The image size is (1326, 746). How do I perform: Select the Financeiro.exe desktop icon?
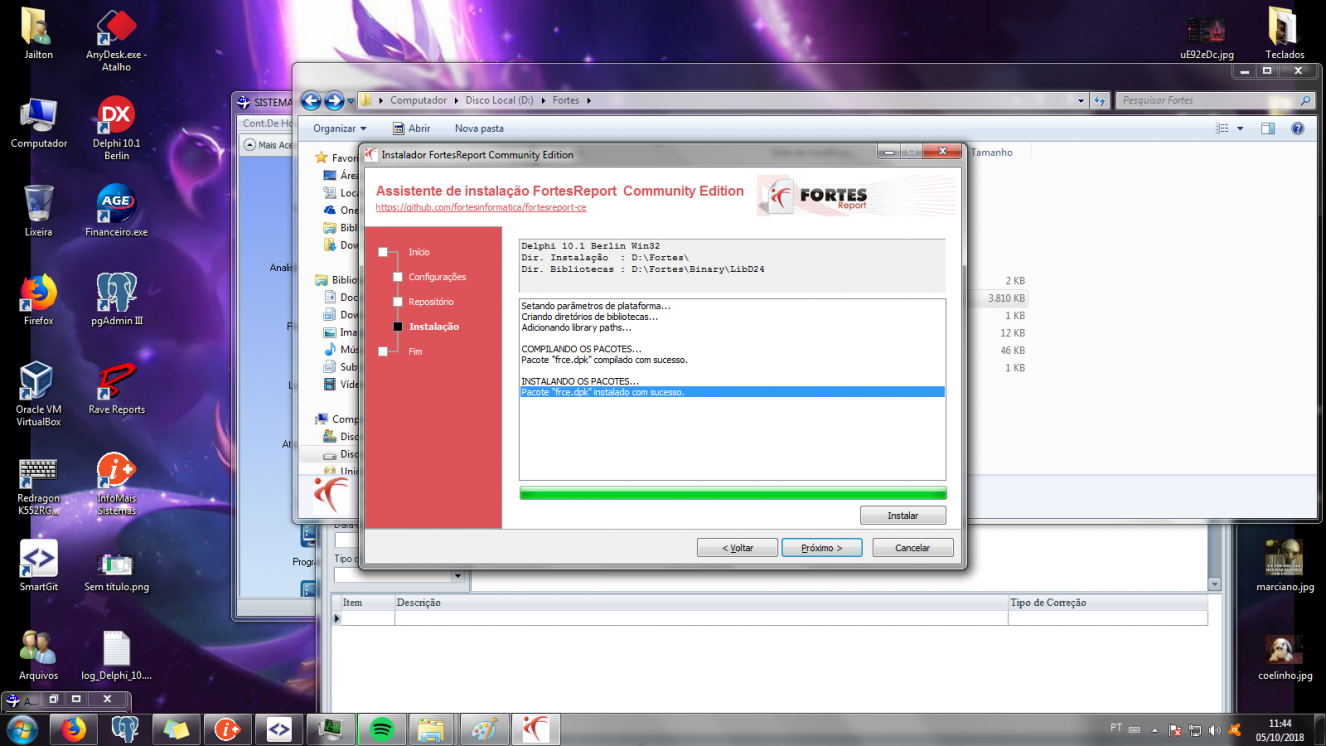point(116,210)
